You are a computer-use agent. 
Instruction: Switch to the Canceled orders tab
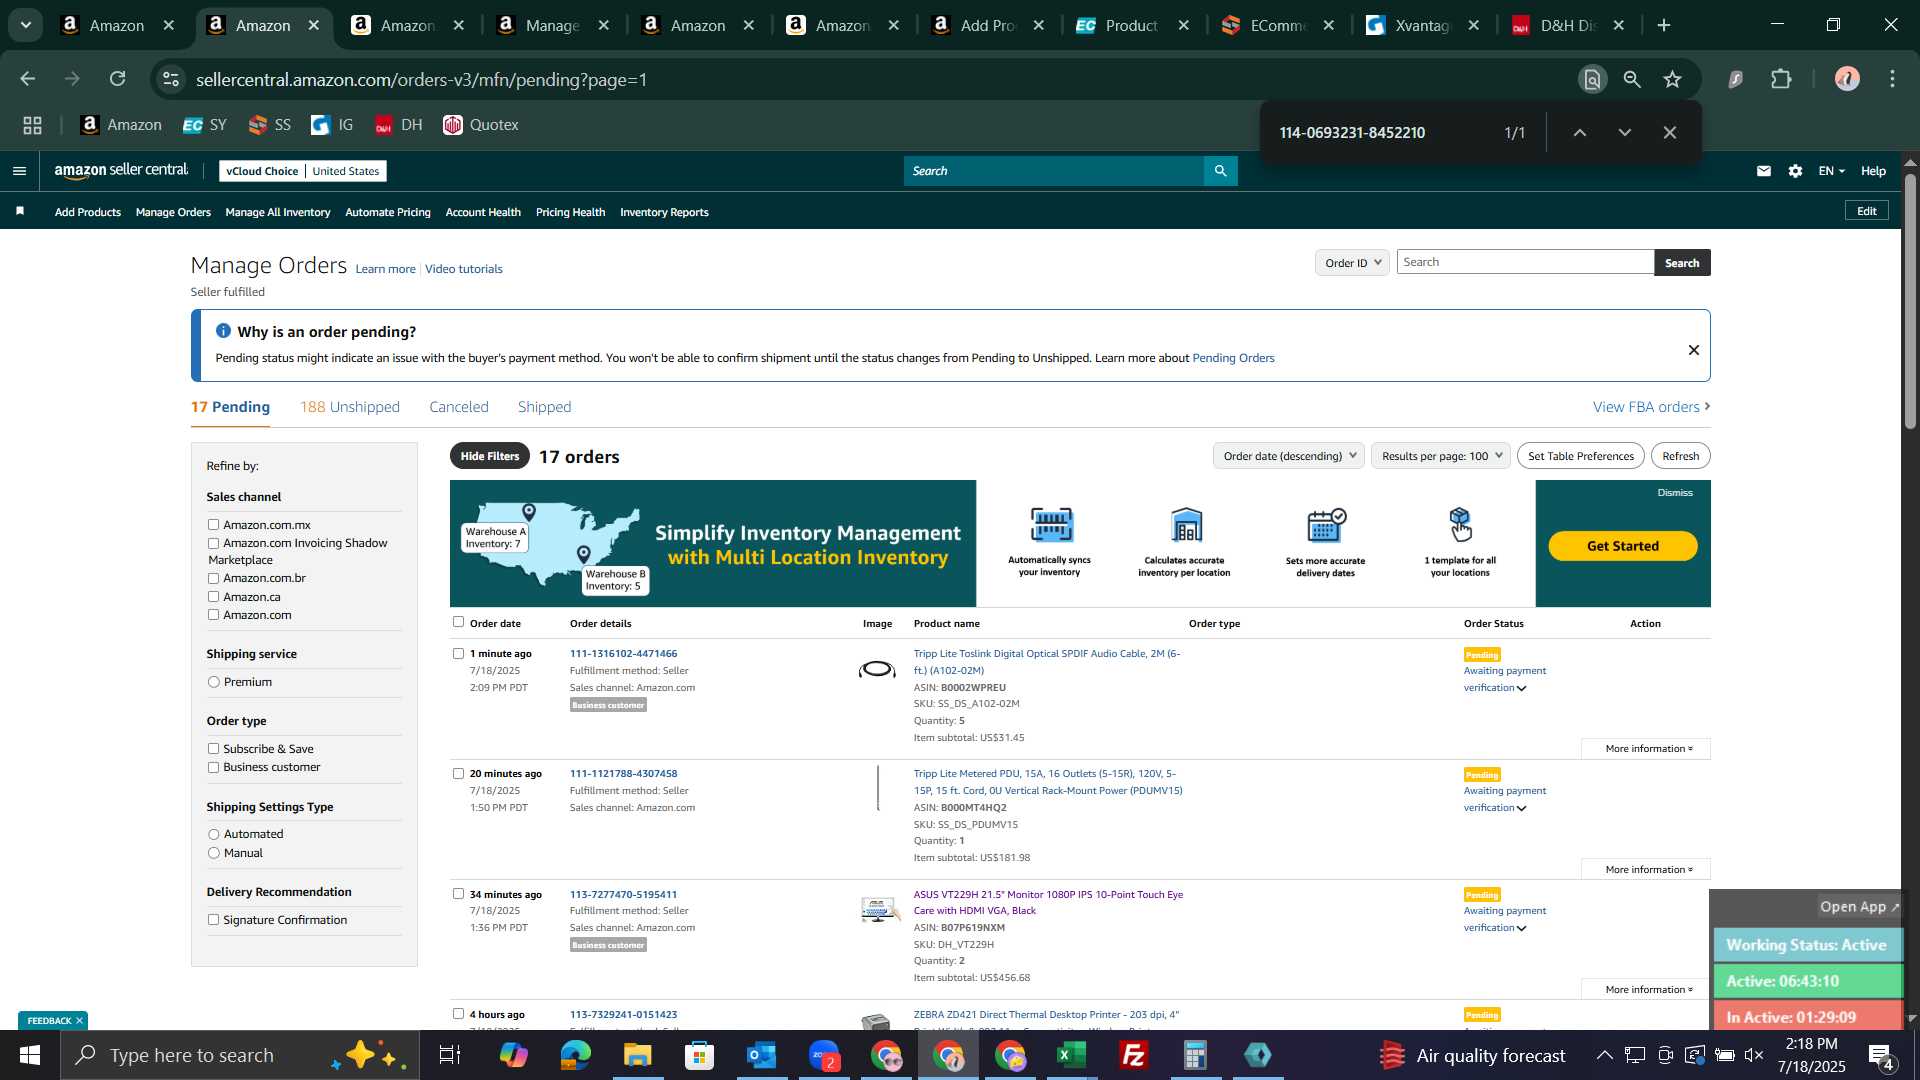point(459,407)
